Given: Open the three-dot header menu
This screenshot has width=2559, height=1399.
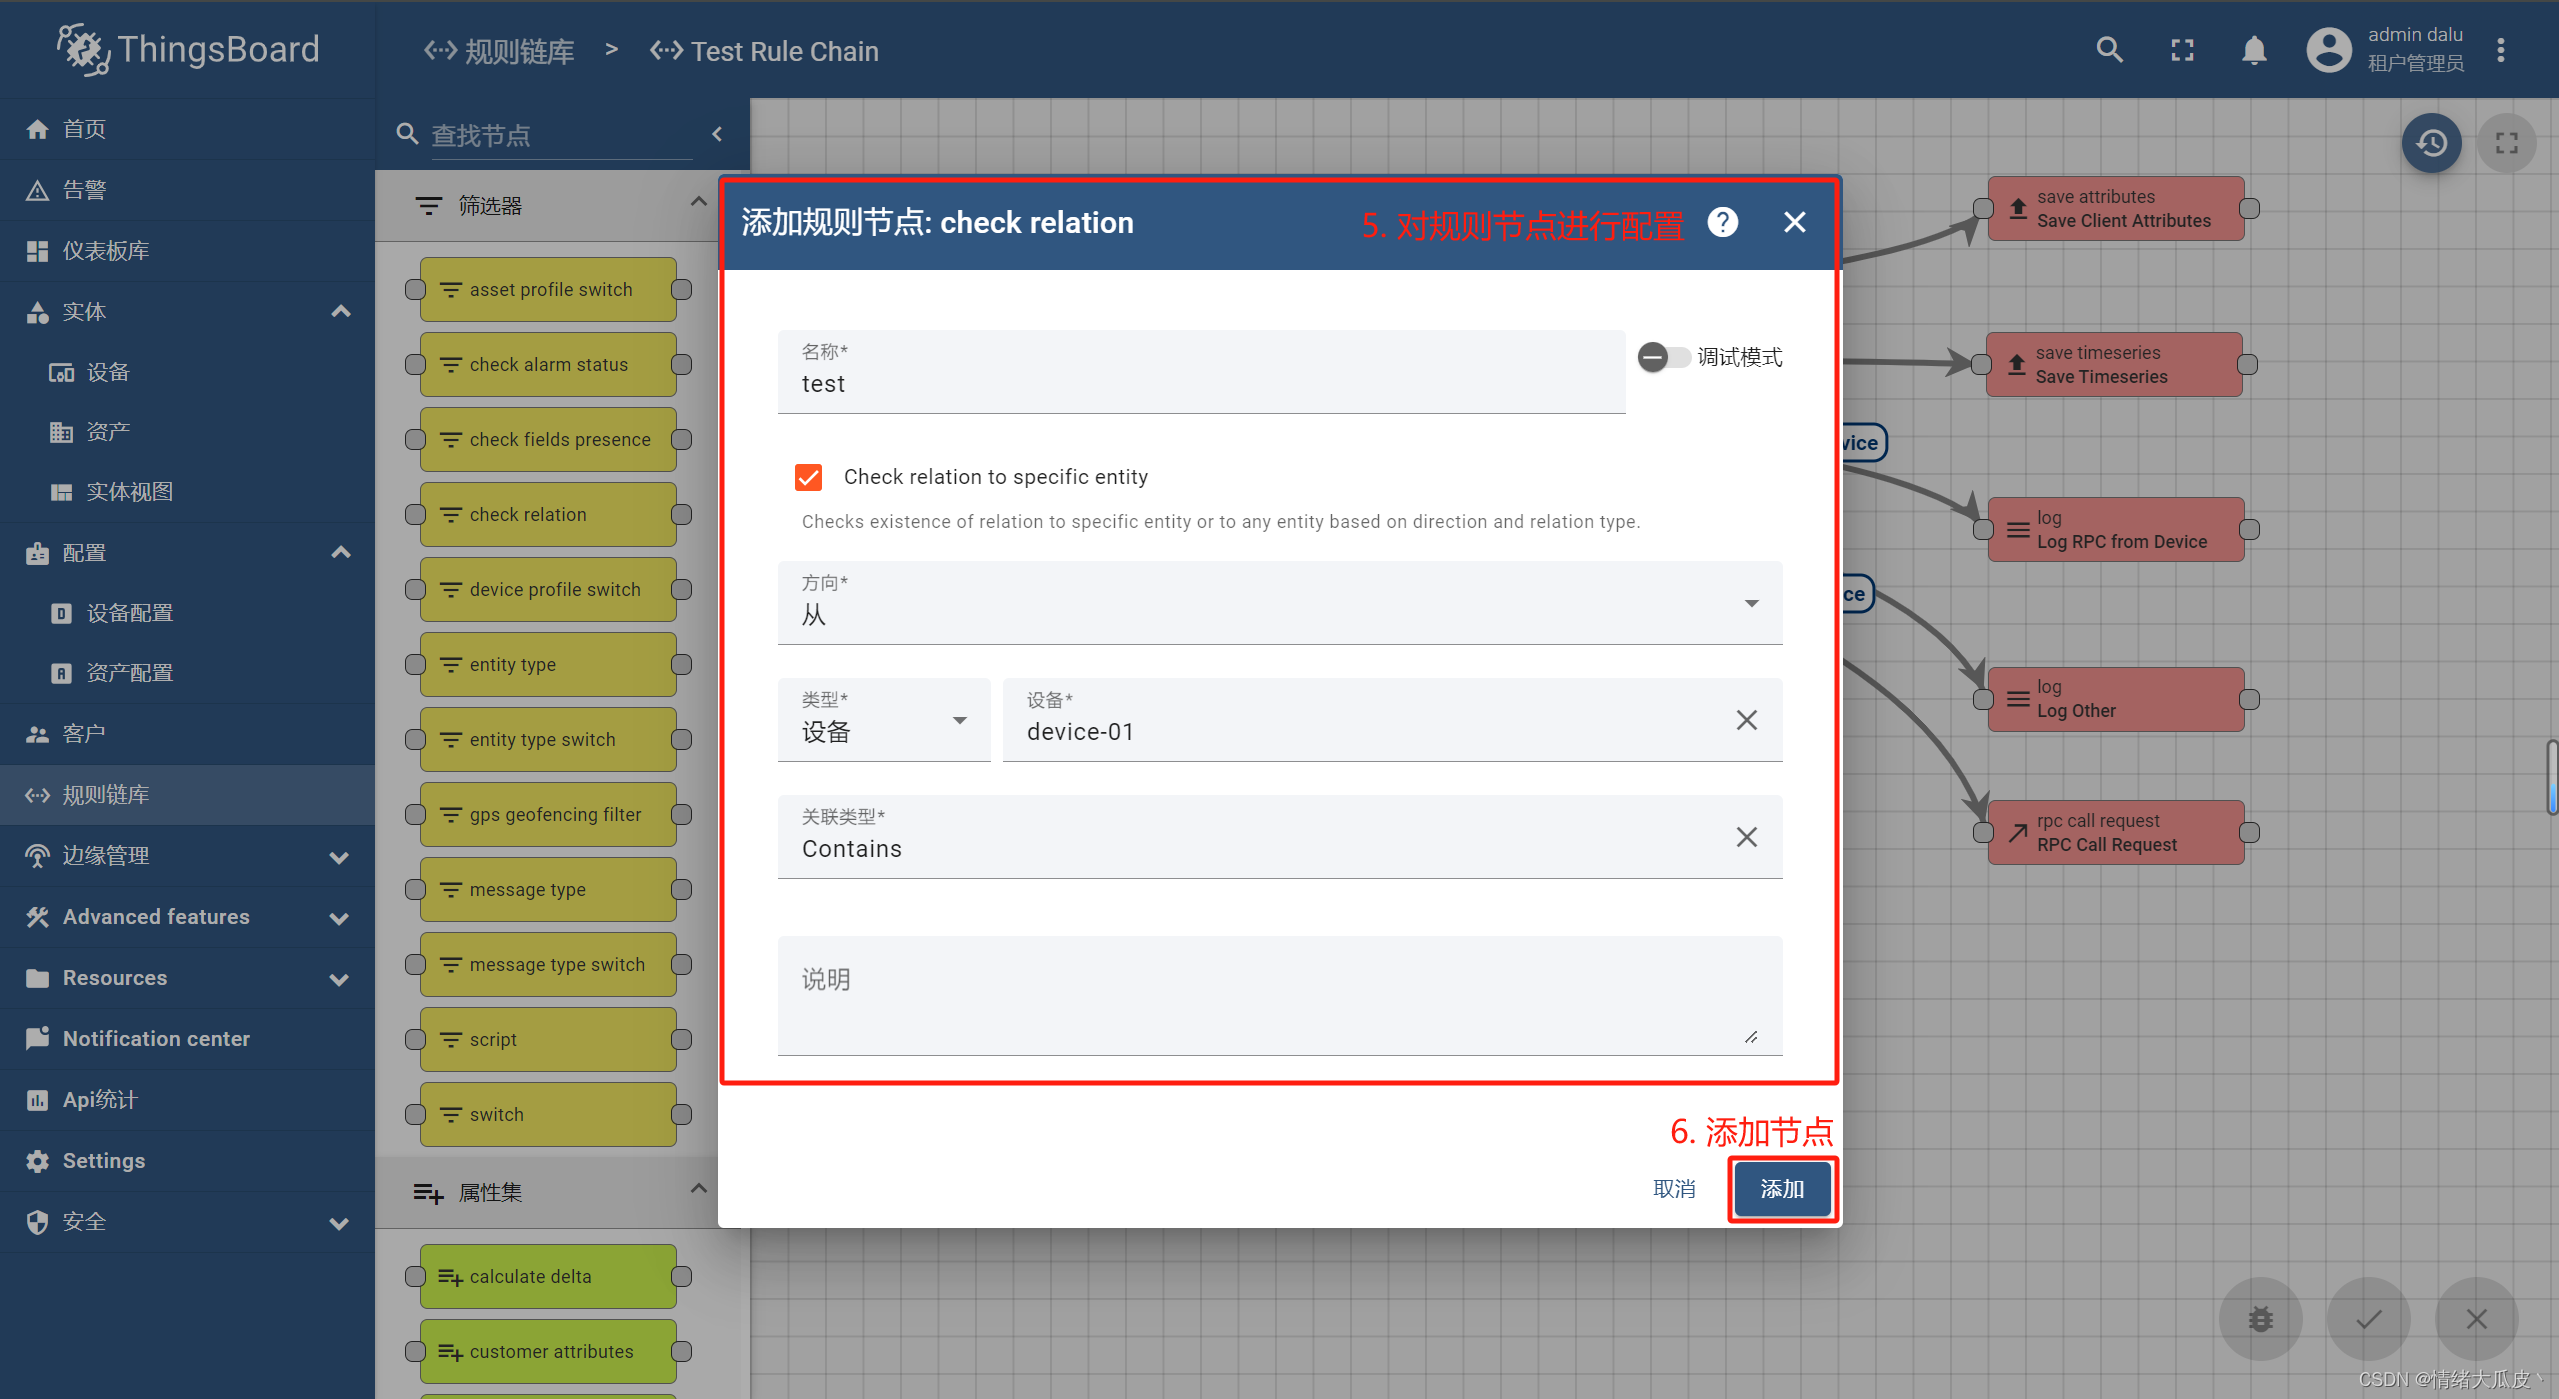Looking at the screenshot, I should point(2501,50).
